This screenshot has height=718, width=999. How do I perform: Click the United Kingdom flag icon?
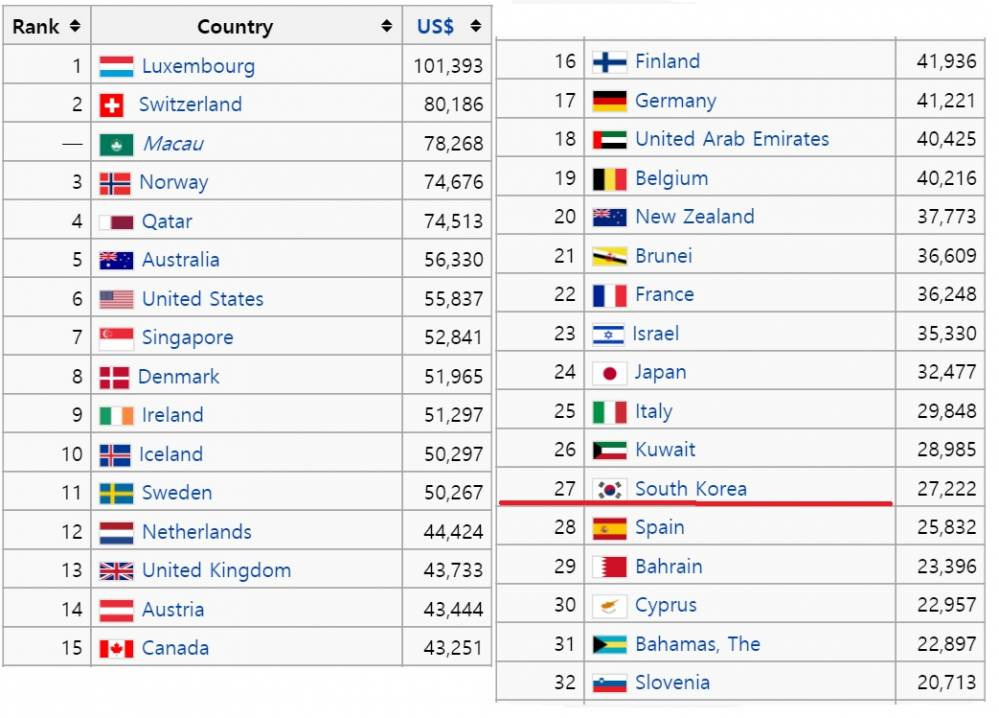[x=116, y=571]
